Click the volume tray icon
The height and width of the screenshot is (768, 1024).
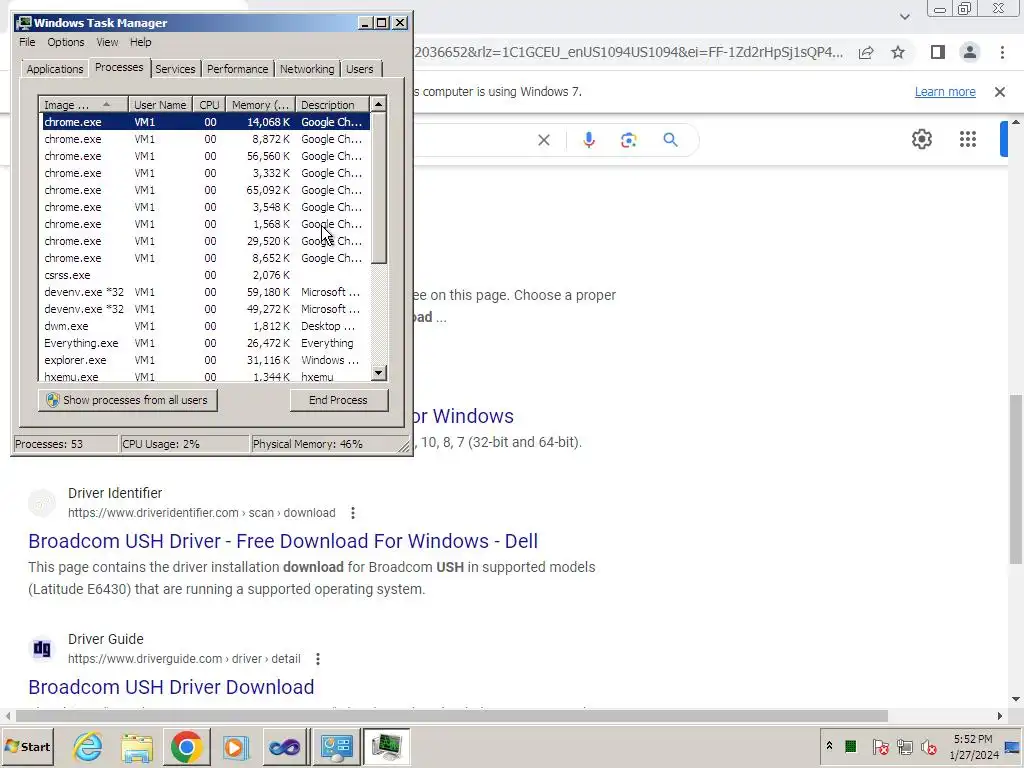tap(928, 746)
